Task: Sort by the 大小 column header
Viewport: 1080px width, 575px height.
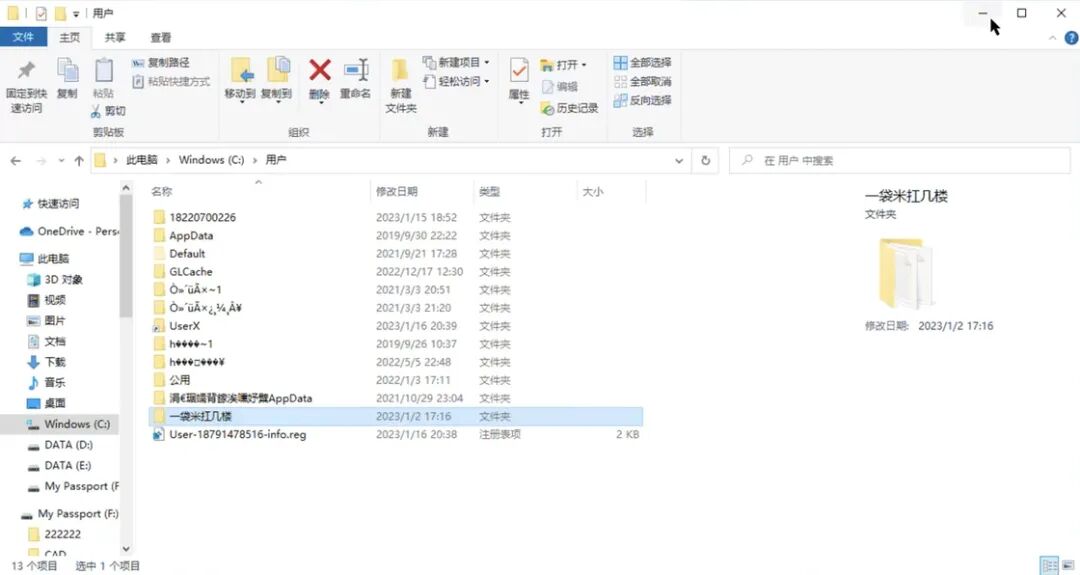Action: [x=592, y=191]
